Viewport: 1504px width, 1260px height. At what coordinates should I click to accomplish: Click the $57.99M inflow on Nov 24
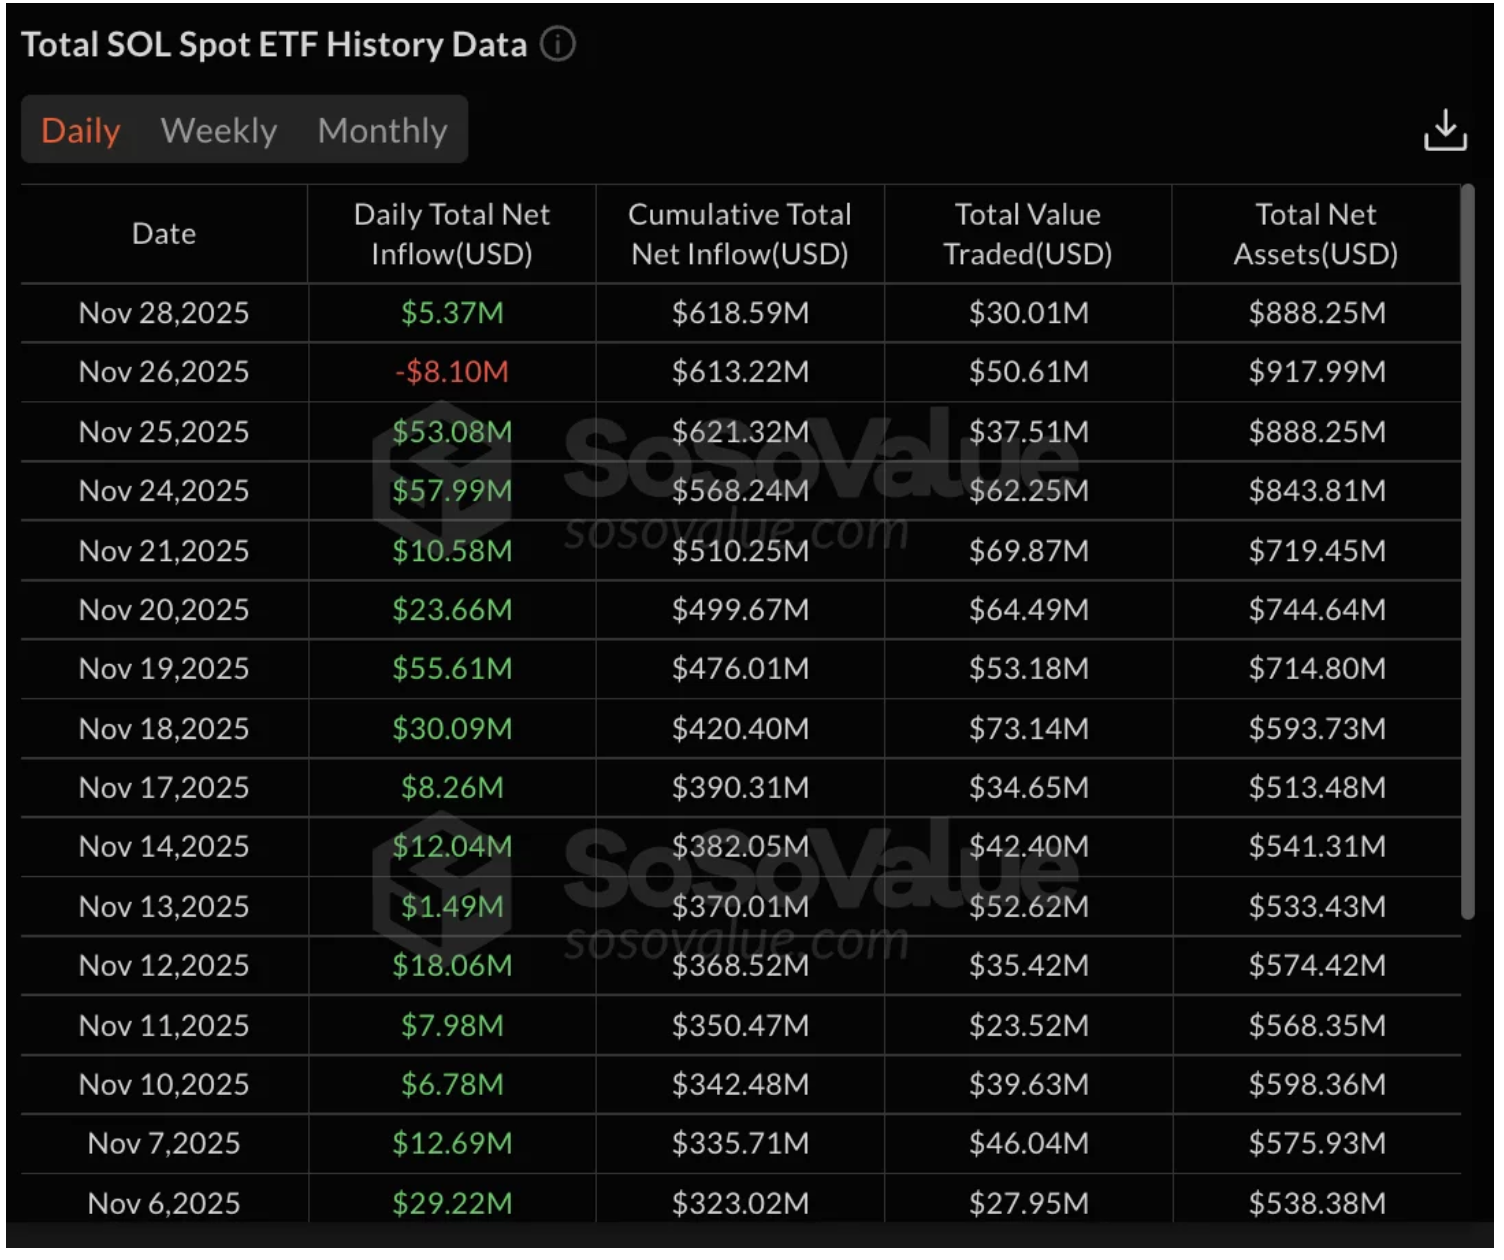click(452, 491)
